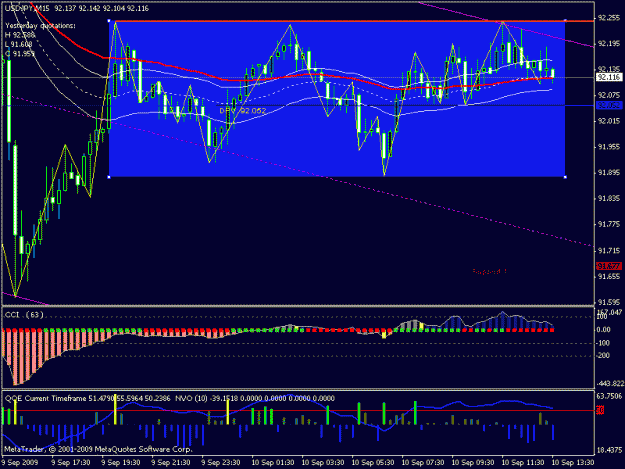Click the CCI scale value 167.047

coord(610,312)
